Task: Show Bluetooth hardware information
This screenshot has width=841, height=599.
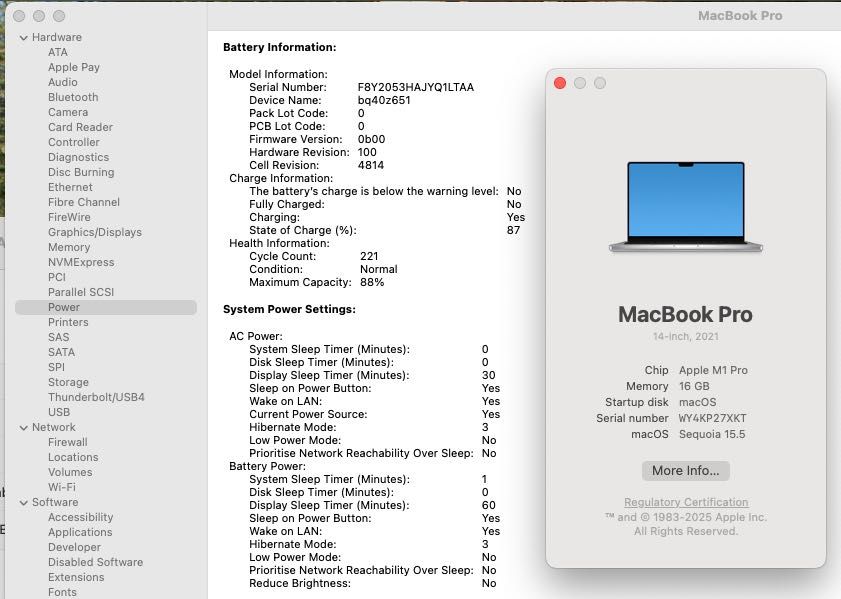Action: (73, 97)
